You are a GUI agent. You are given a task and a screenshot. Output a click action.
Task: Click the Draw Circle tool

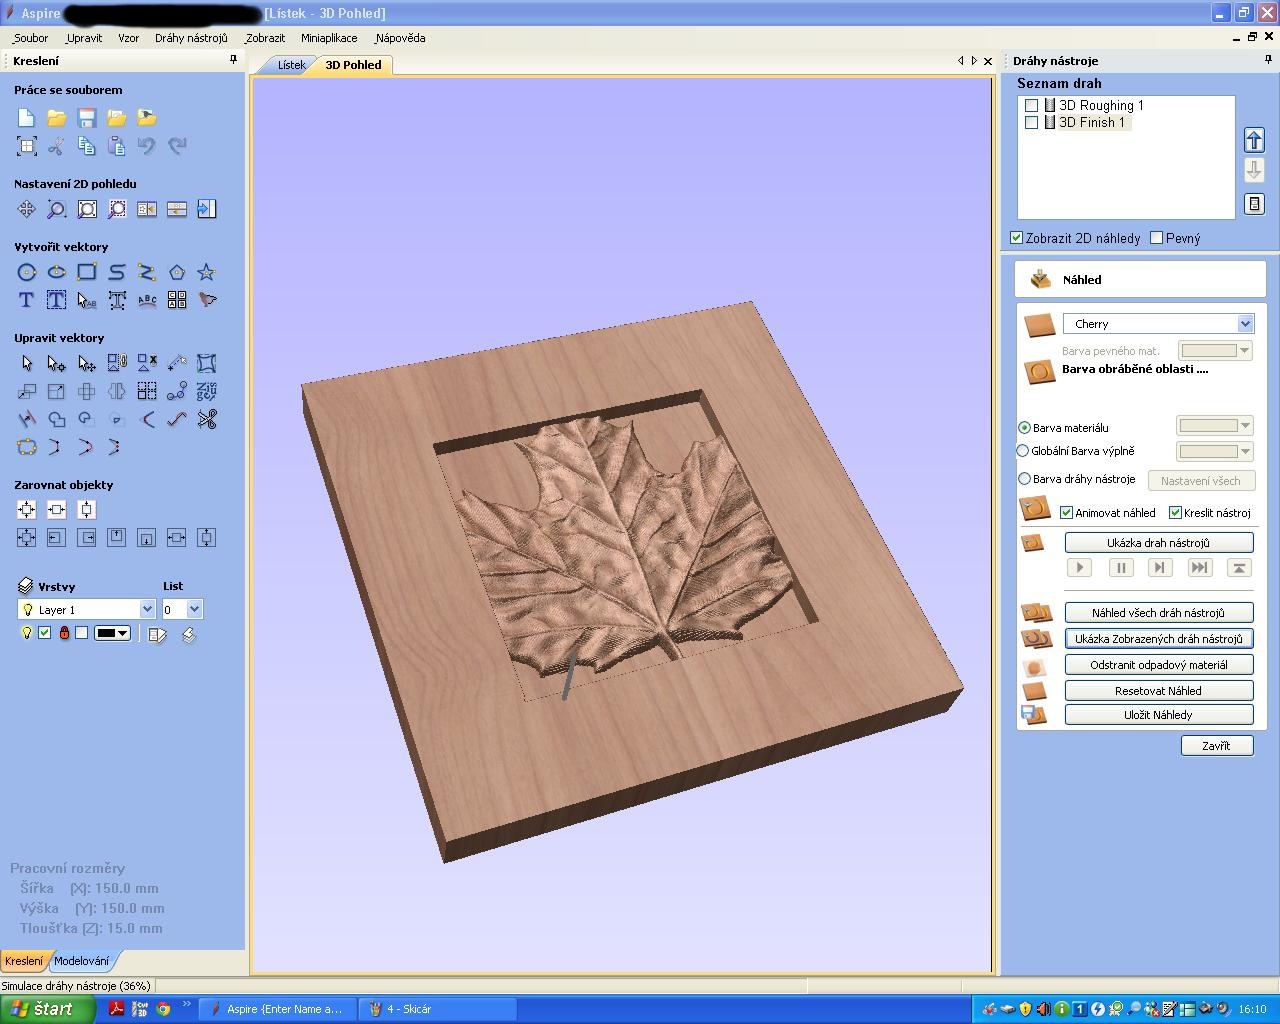pos(27,272)
